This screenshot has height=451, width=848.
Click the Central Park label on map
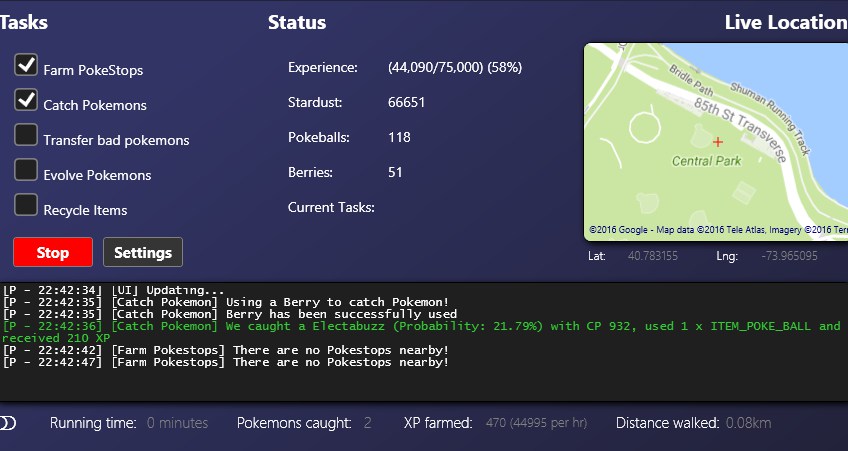706,161
